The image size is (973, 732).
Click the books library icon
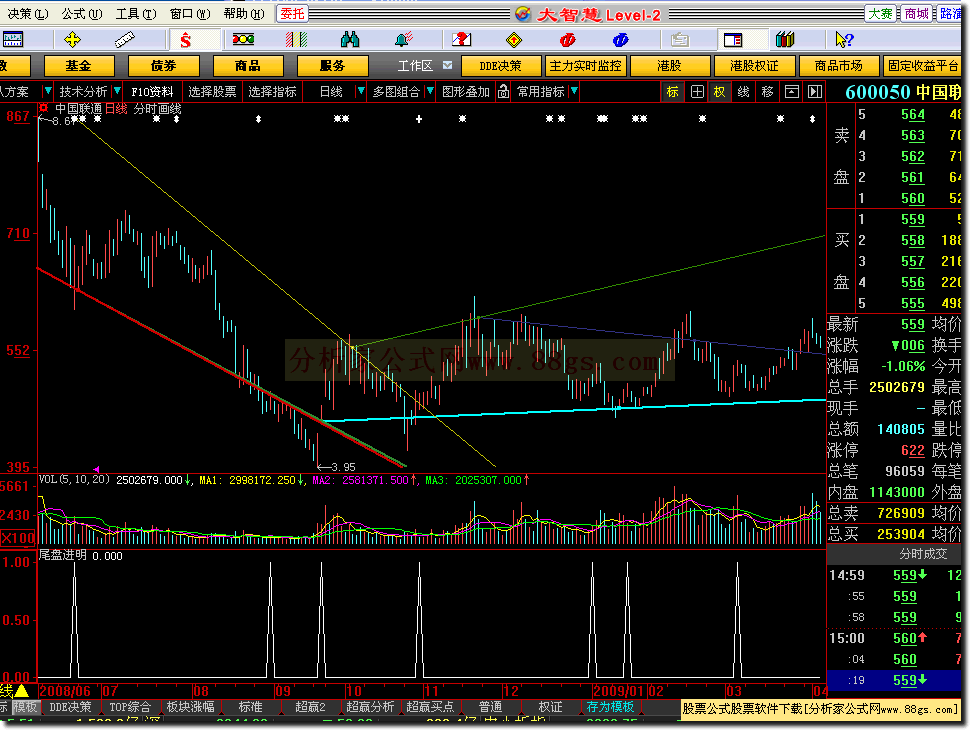click(785, 40)
